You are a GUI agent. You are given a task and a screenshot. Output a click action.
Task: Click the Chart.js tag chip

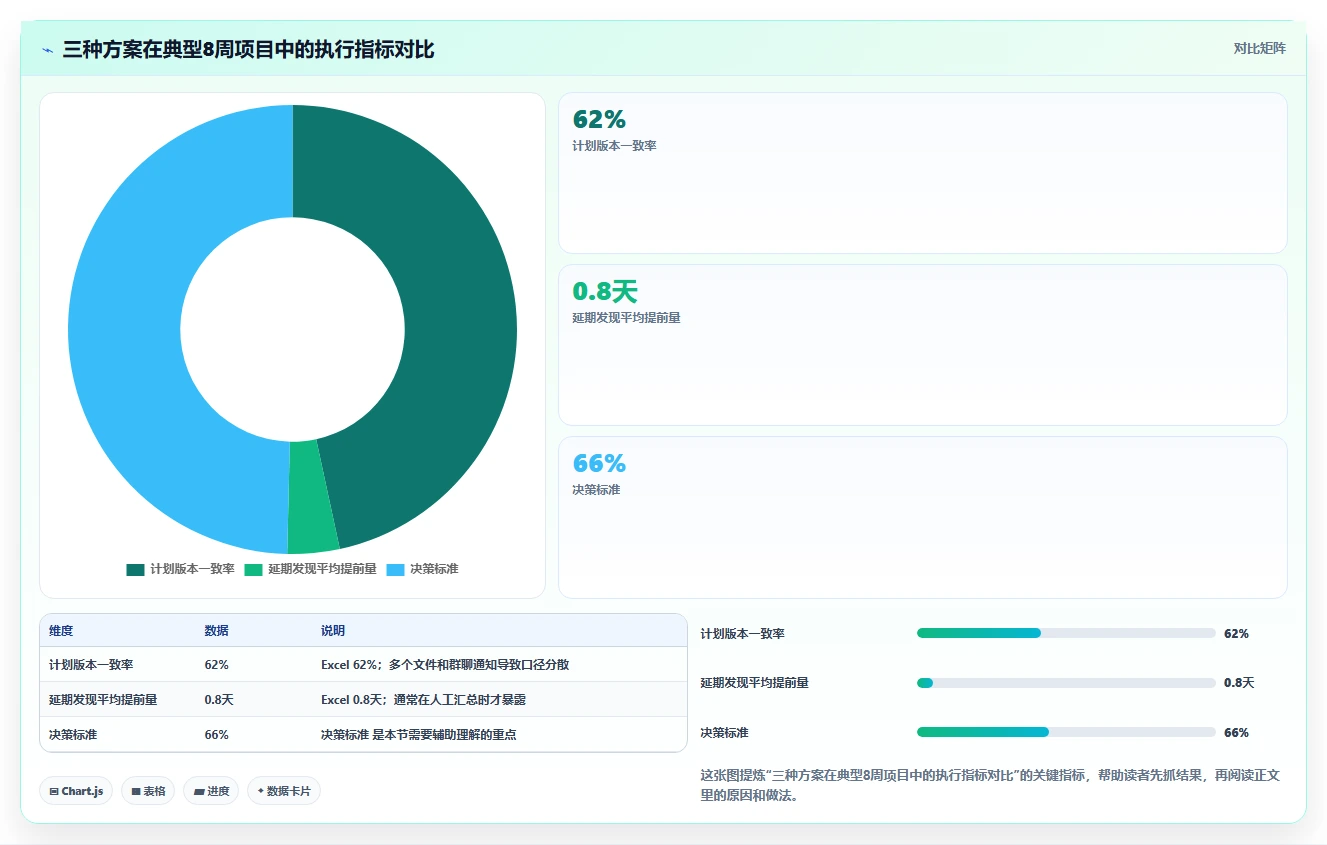click(76, 791)
